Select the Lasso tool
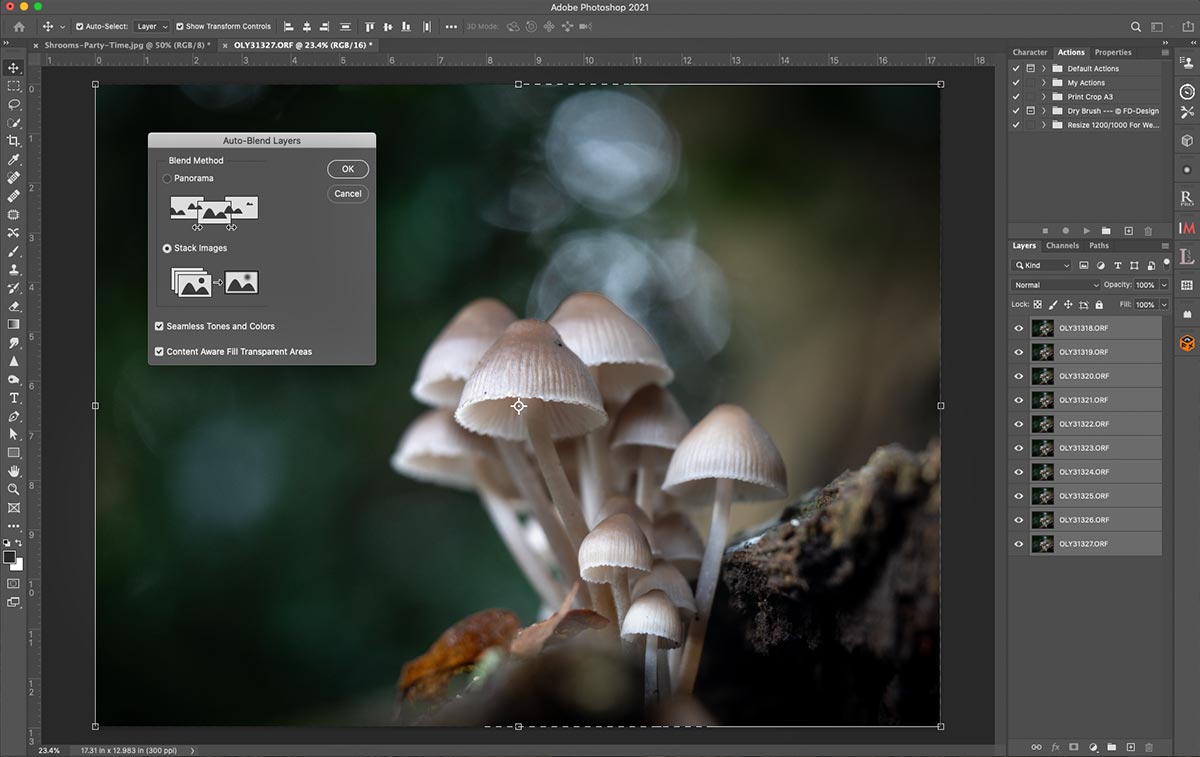 [14, 104]
